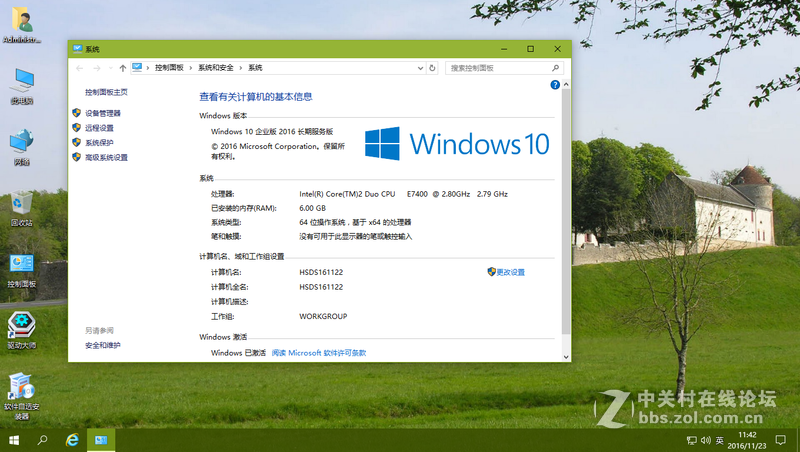Close the System window
Screen dimensions: 800x452
click(558, 49)
